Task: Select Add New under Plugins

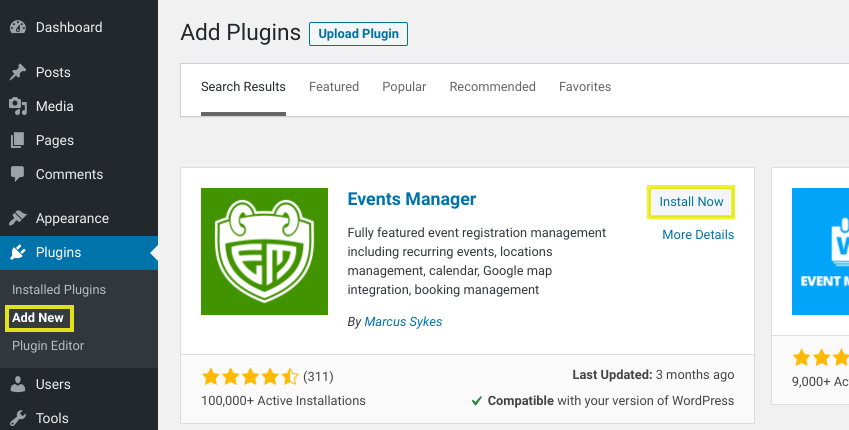Action: 38,318
